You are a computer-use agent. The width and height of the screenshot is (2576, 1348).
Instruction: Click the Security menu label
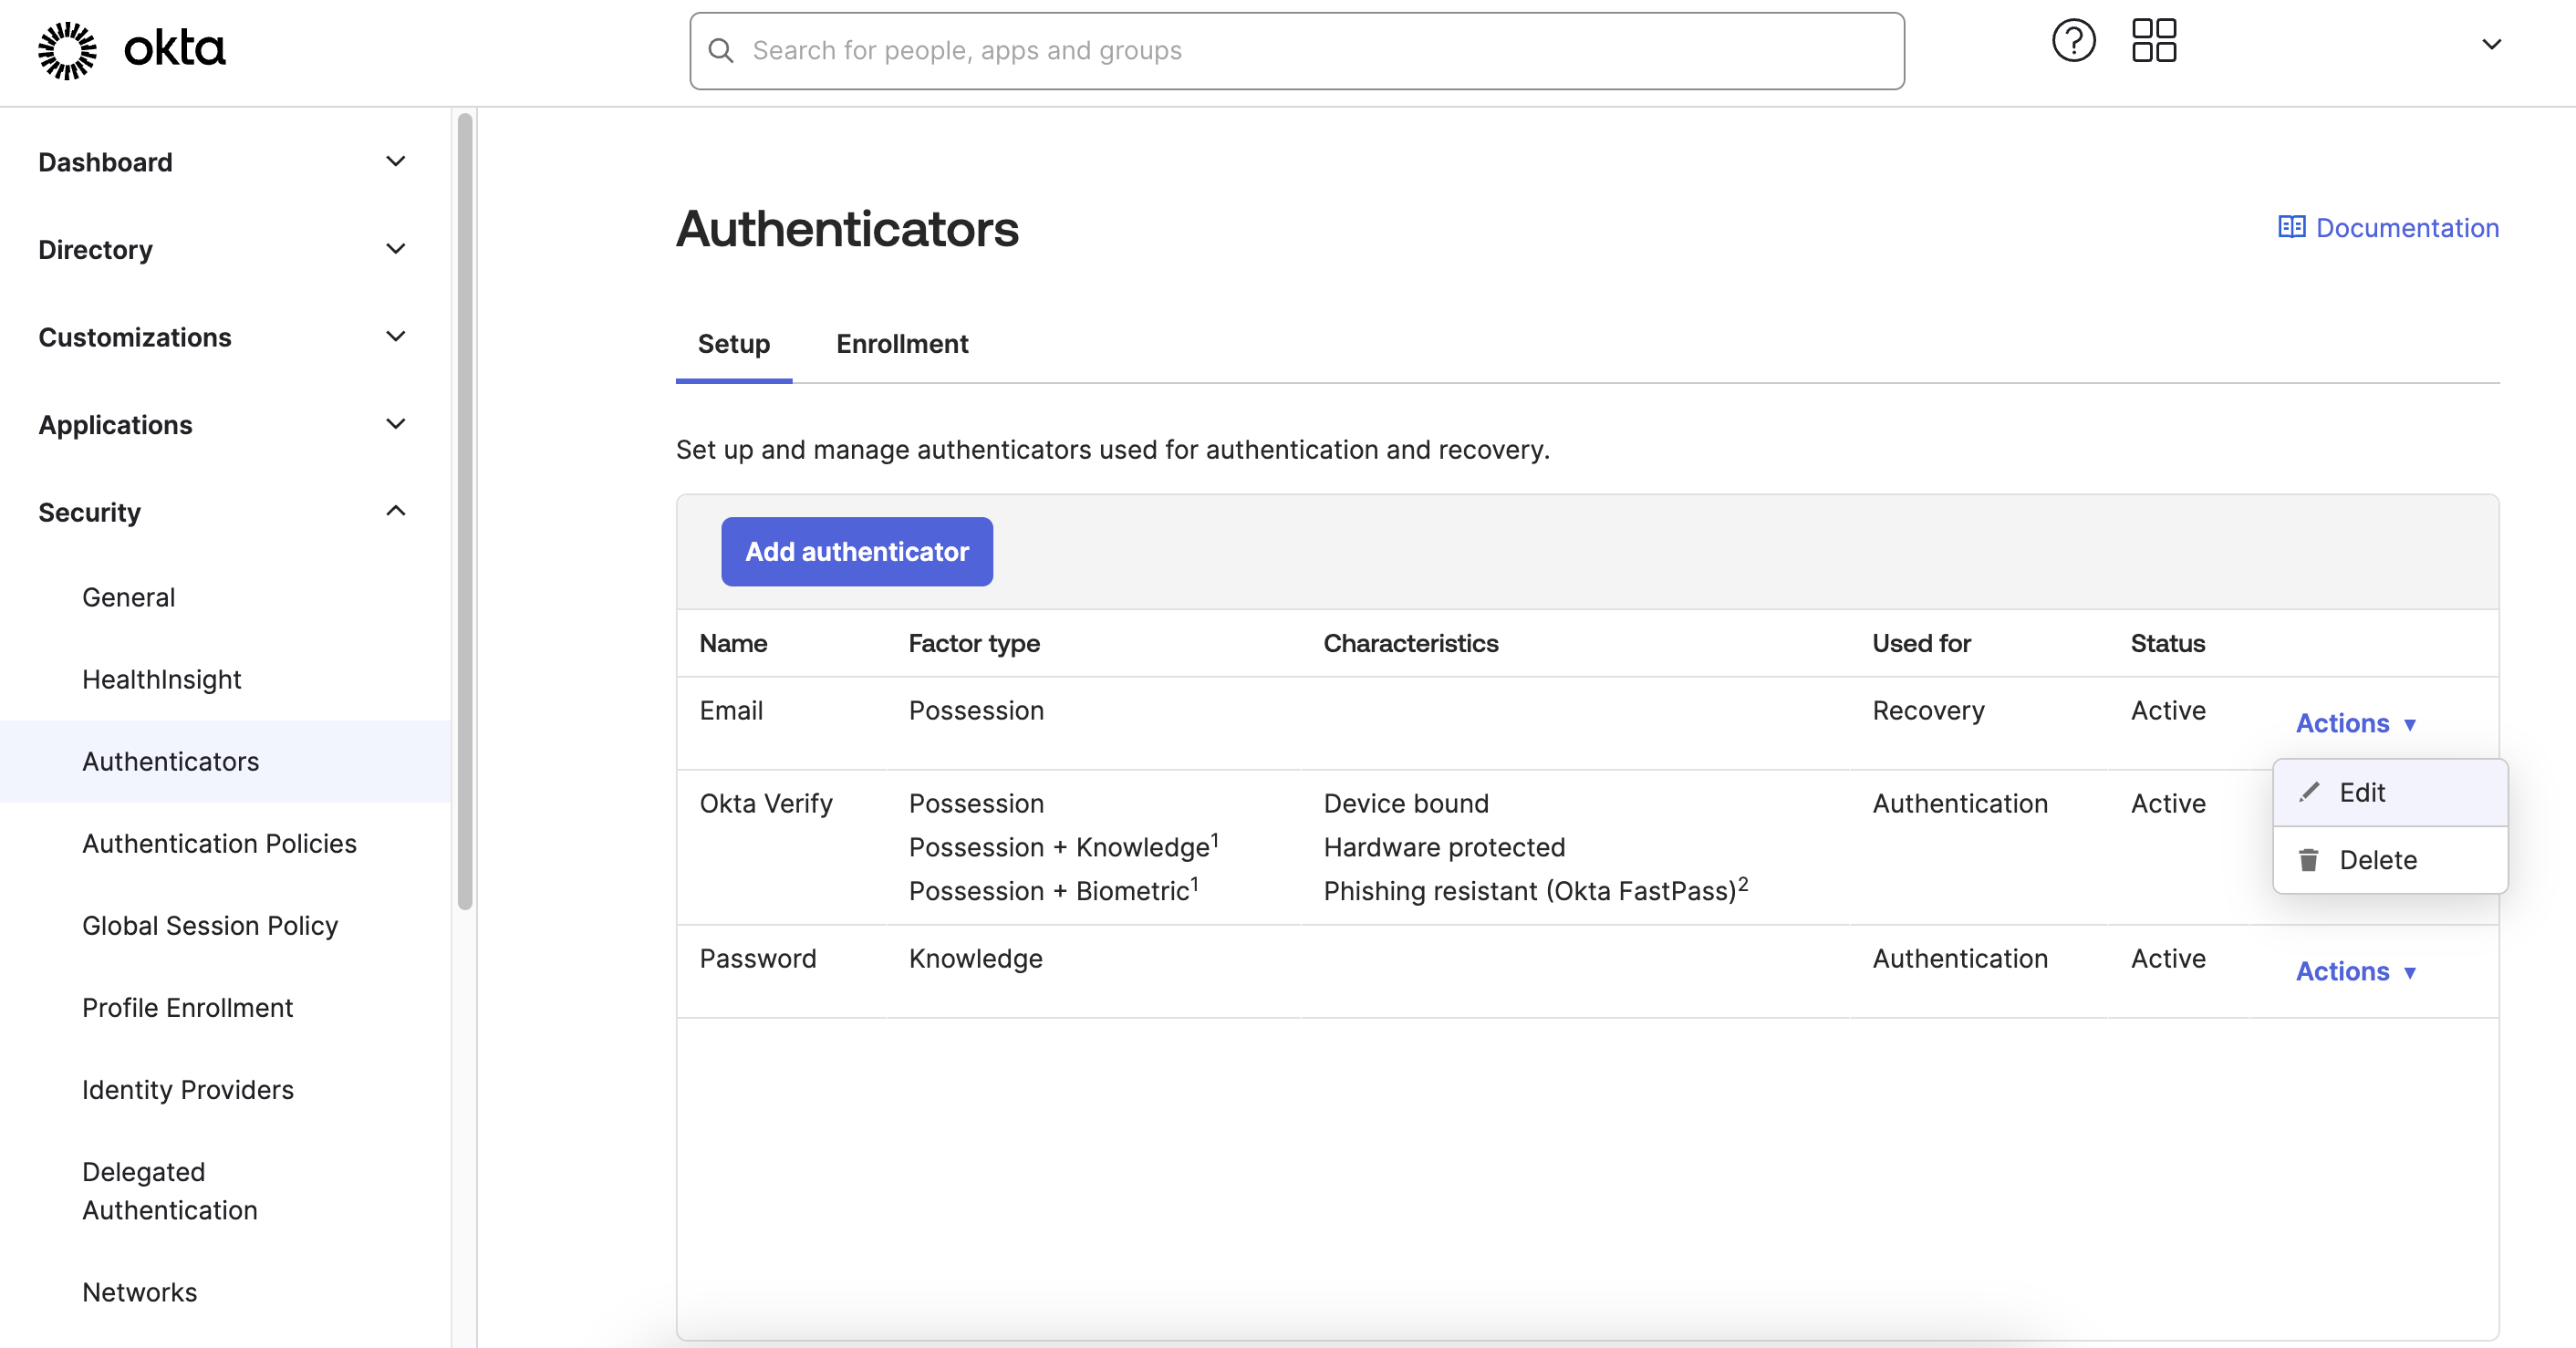pos(89,512)
